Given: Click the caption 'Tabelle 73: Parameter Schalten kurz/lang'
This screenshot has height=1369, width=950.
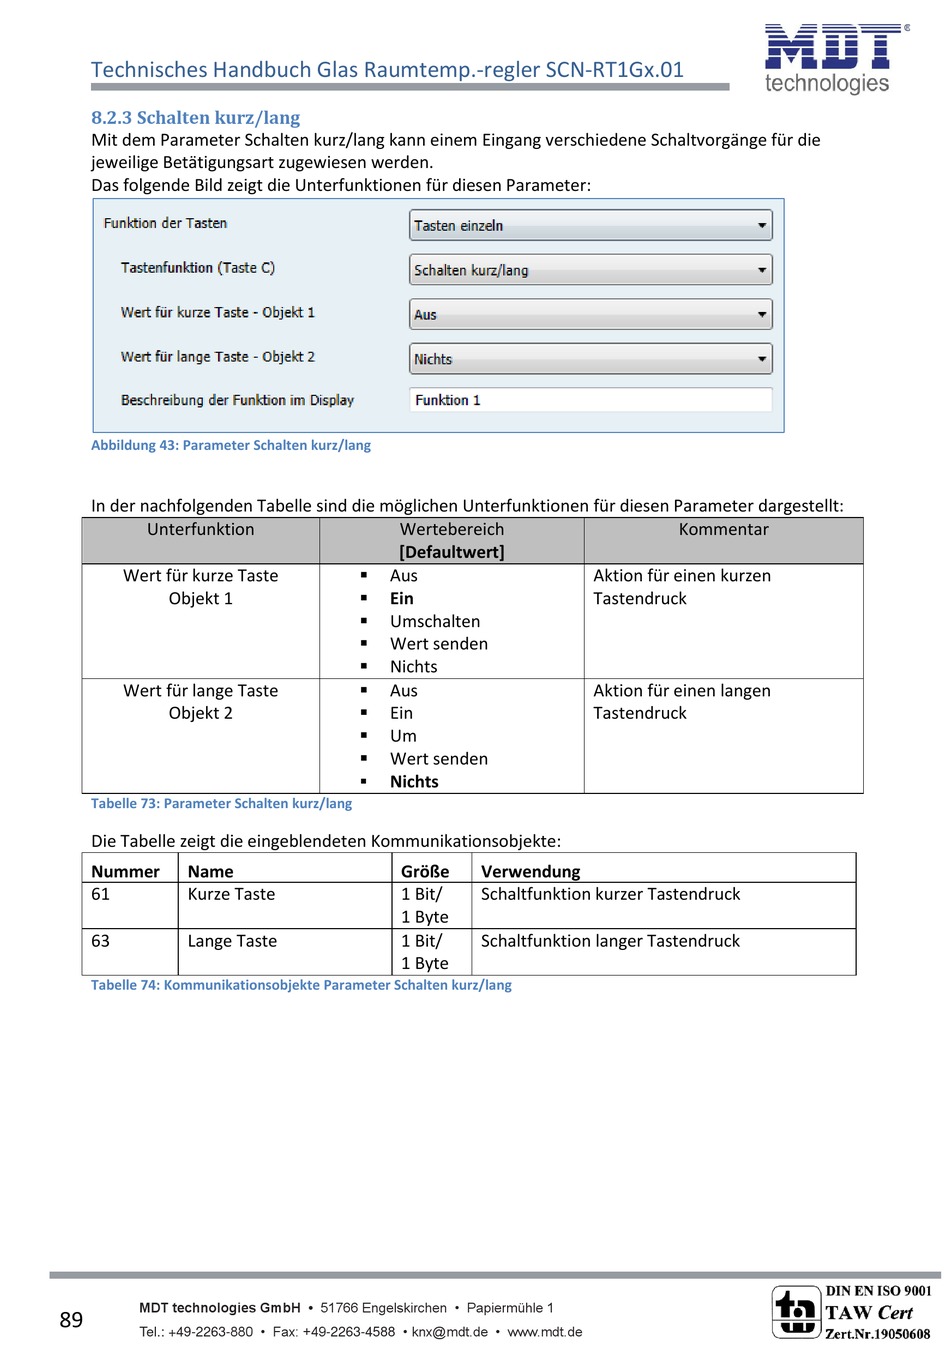Looking at the screenshot, I should [221, 803].
